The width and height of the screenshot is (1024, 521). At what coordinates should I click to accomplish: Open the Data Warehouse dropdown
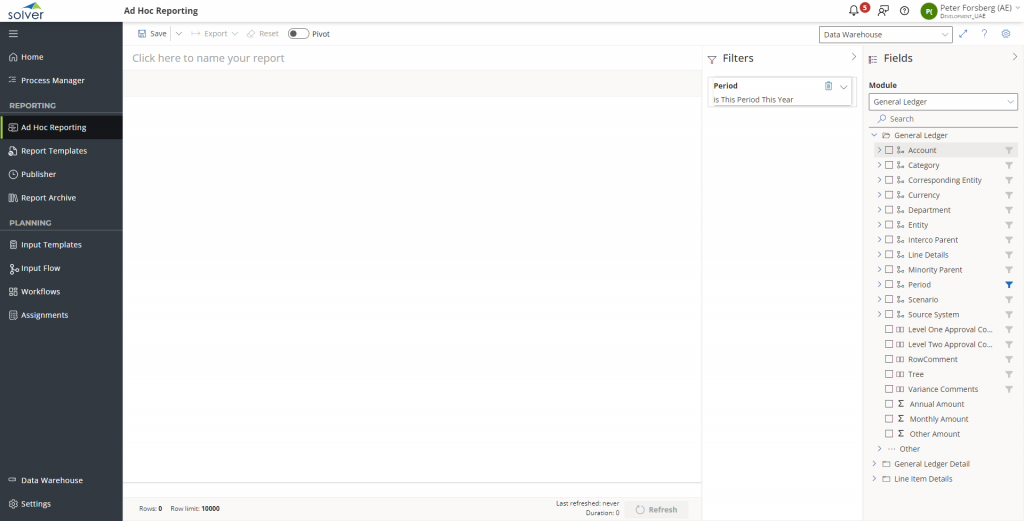tap(886, 35)
